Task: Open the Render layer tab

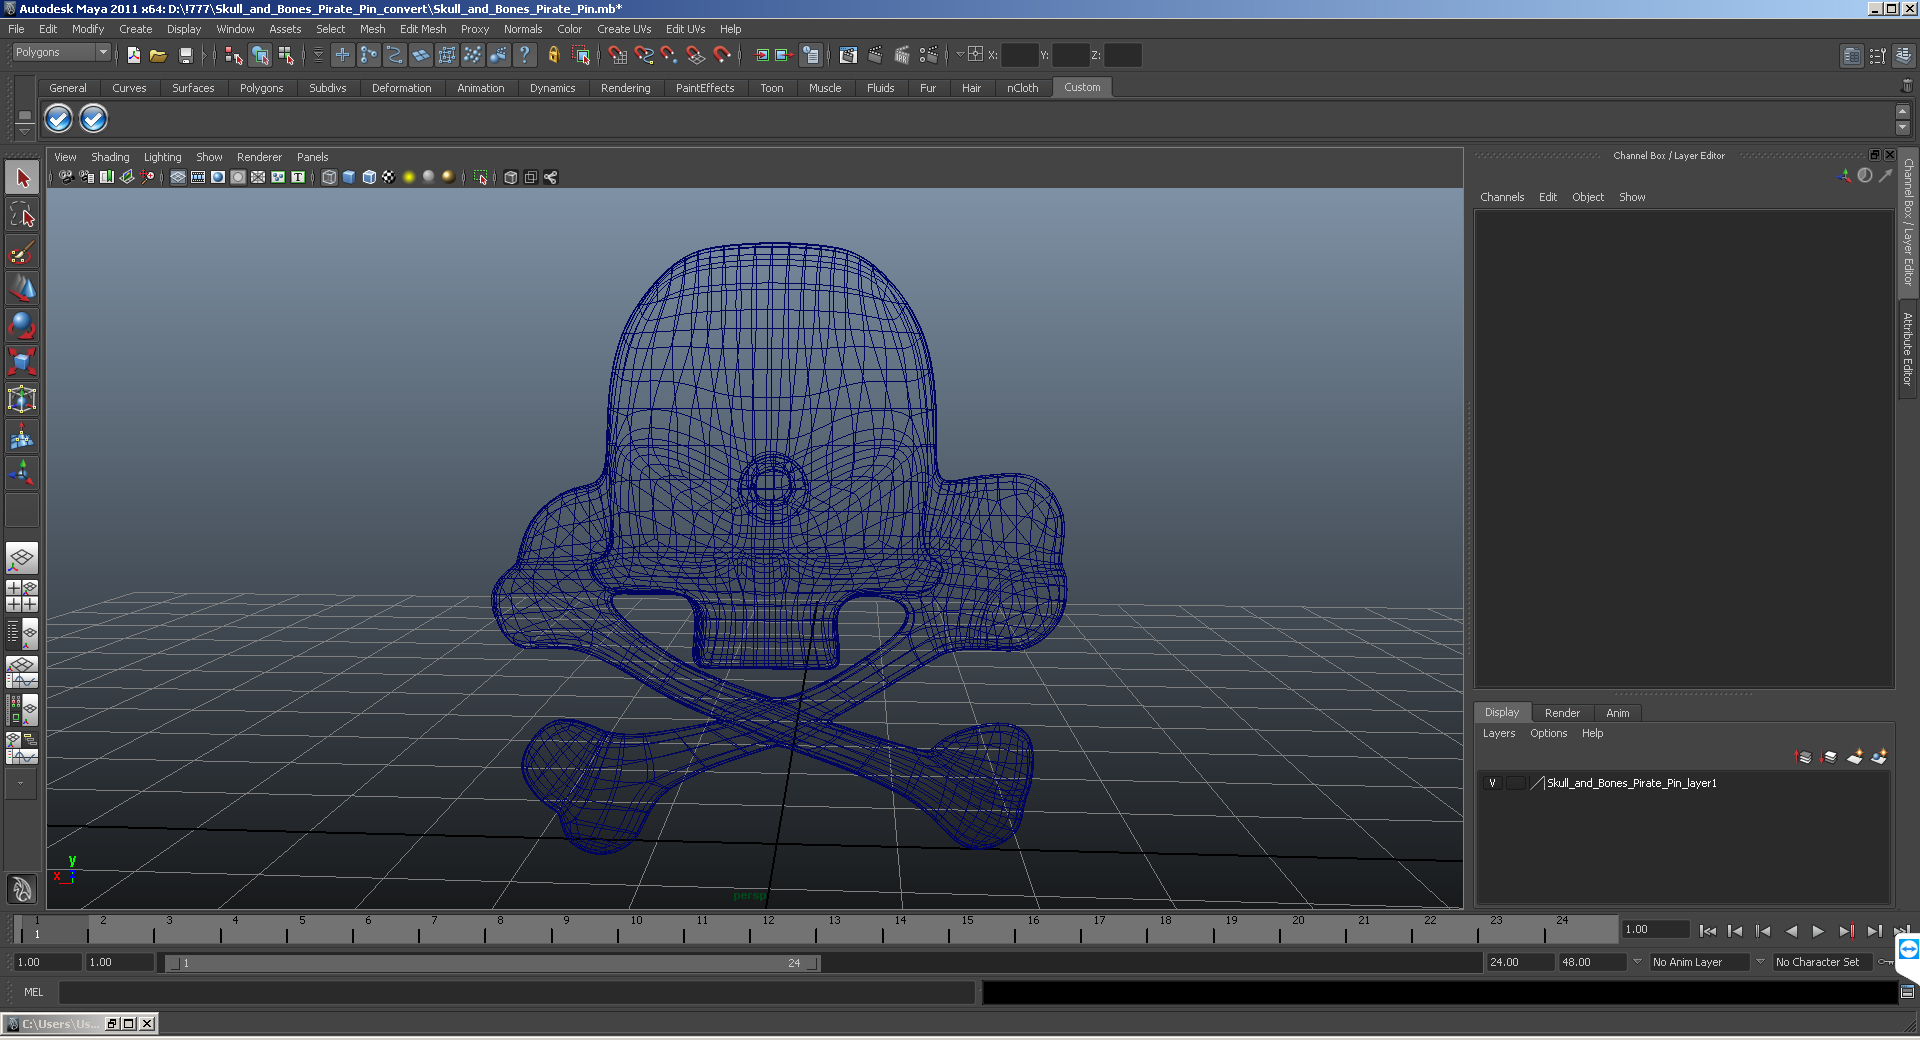Action: [1562, 713]
